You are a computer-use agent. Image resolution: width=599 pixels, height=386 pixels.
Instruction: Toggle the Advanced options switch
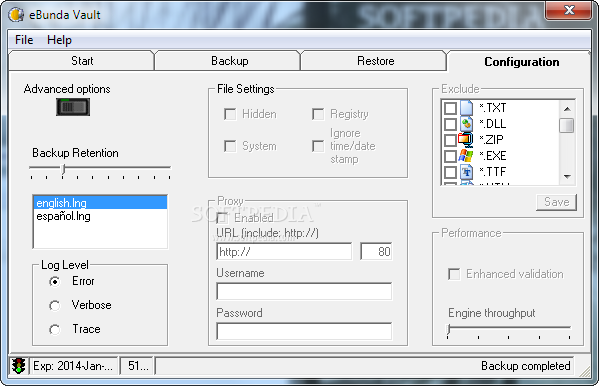point(73,107)
